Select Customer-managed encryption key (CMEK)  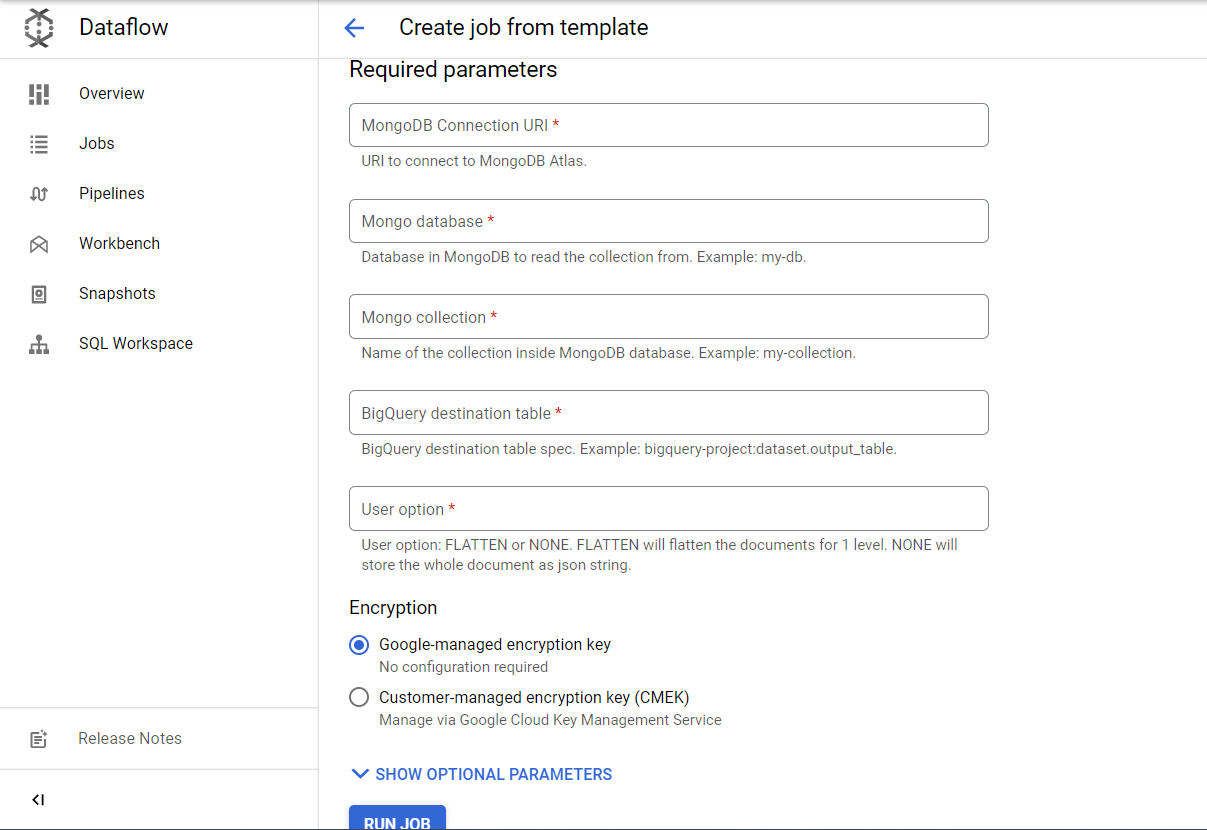[359, 698]
